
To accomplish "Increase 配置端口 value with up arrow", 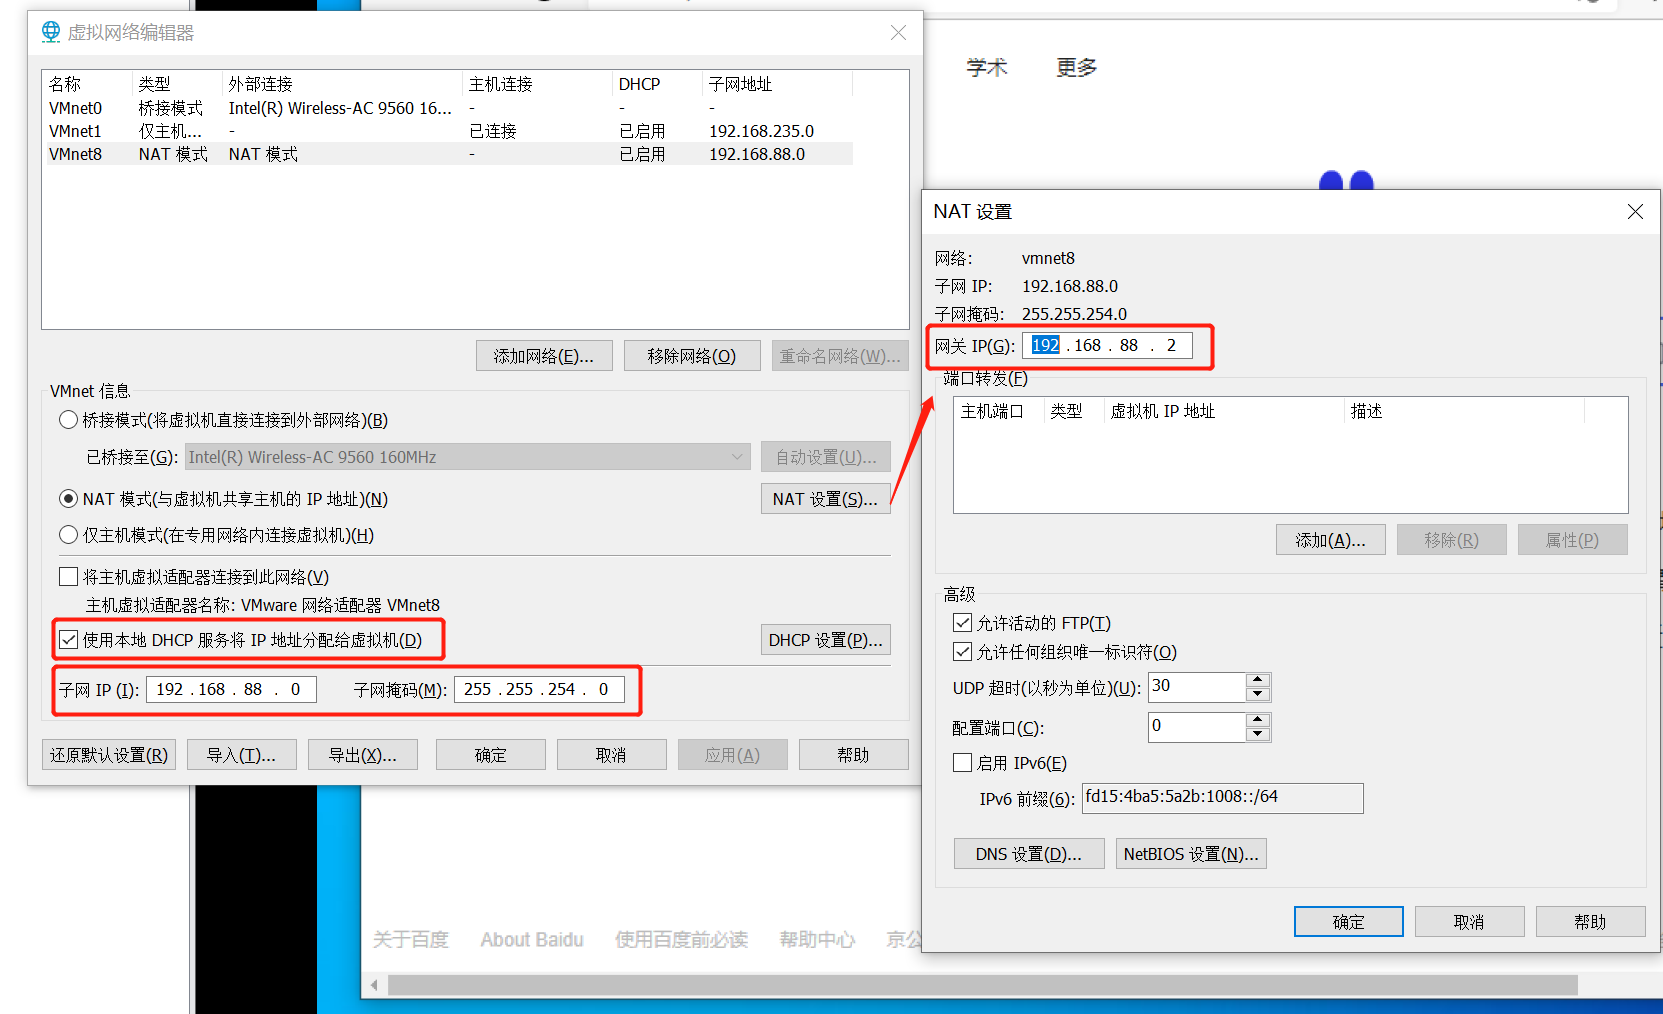I will coord(1259,720).
